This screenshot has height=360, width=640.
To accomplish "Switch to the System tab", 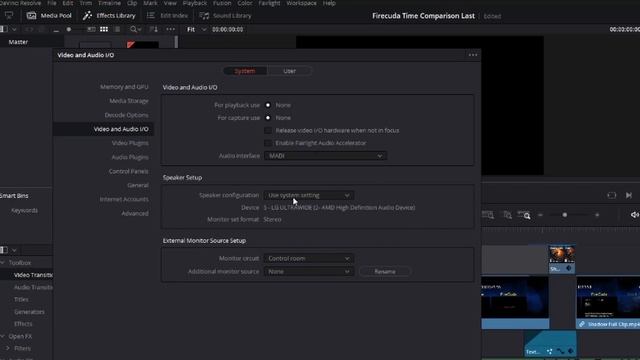I will coord(245,71).
